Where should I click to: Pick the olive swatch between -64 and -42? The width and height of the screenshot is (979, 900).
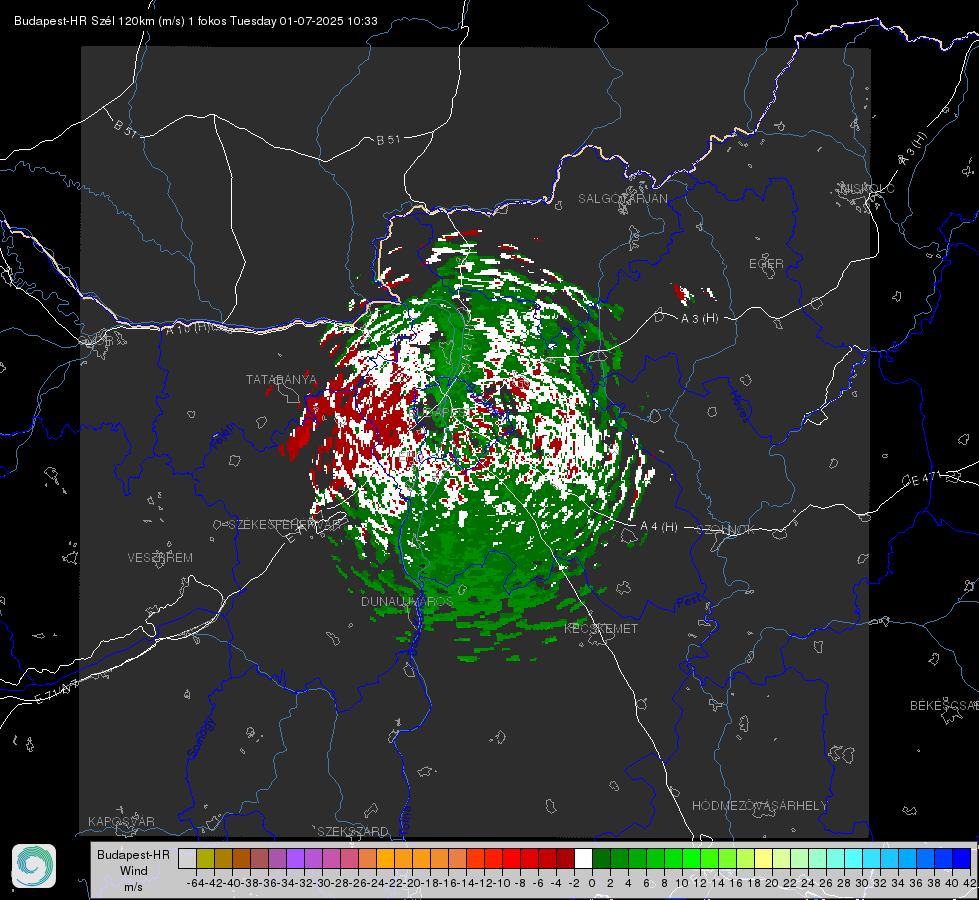205,858
